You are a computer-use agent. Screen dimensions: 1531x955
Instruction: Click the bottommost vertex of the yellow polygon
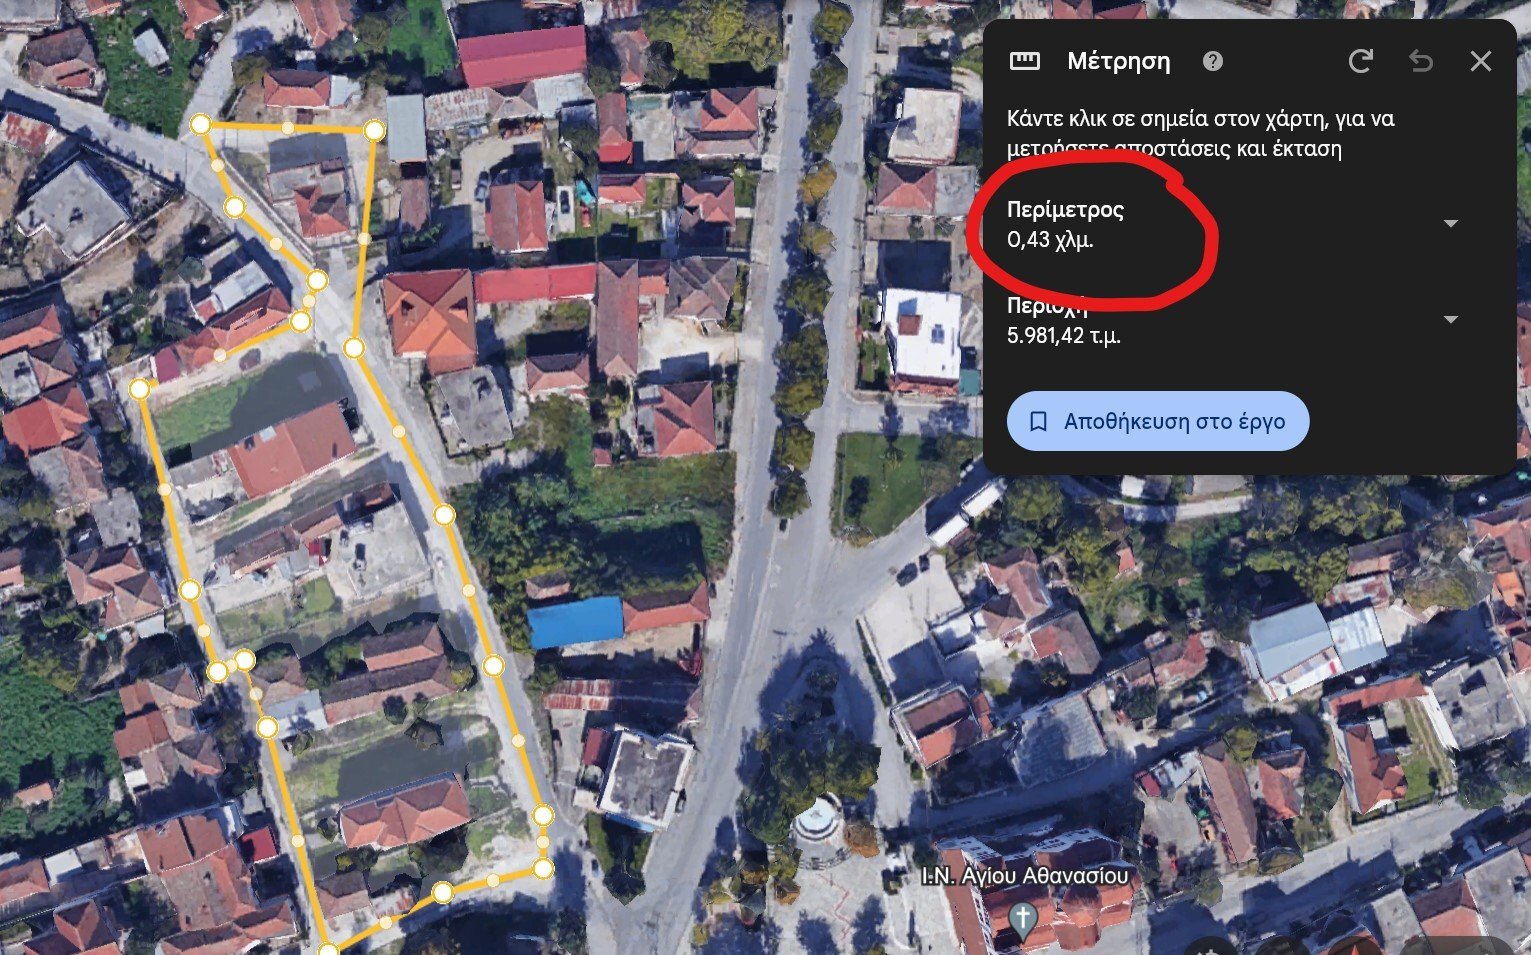tap(328, 949)
